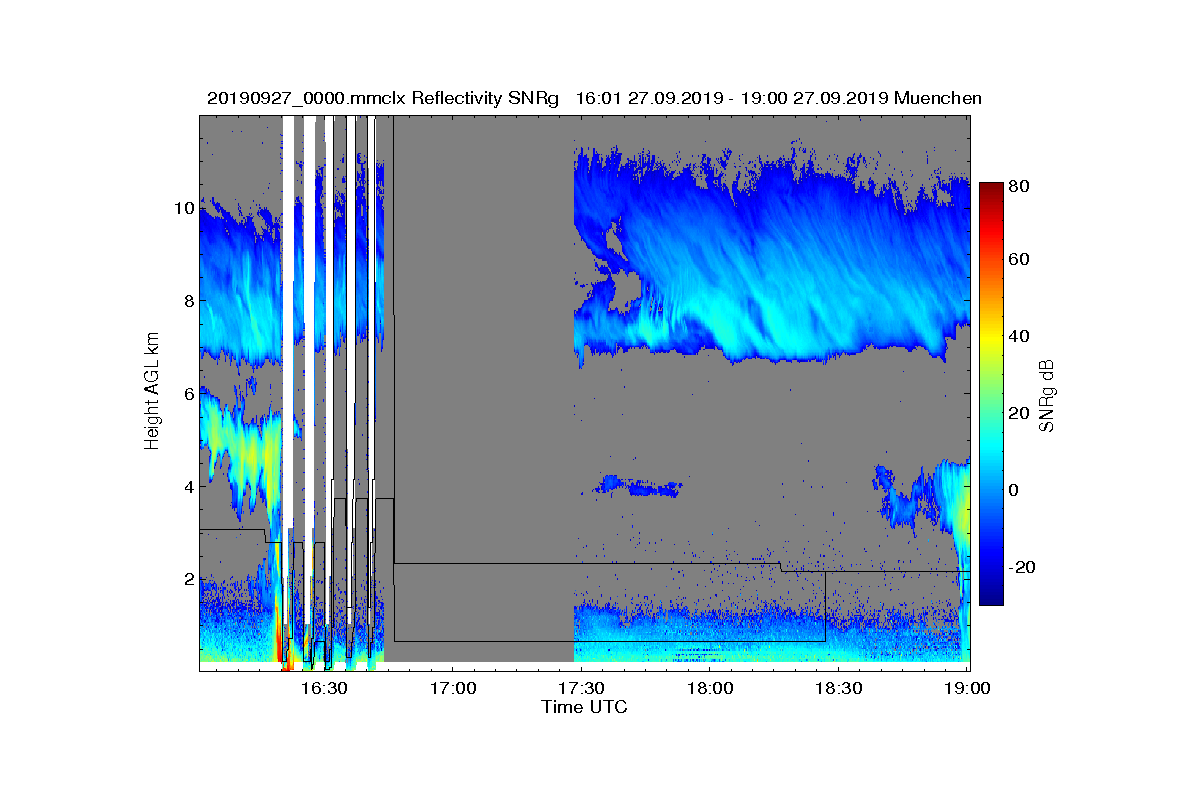The image size is (1200, 800).
Task: Click the 16:30 time tick label
Action: [327, 689]
